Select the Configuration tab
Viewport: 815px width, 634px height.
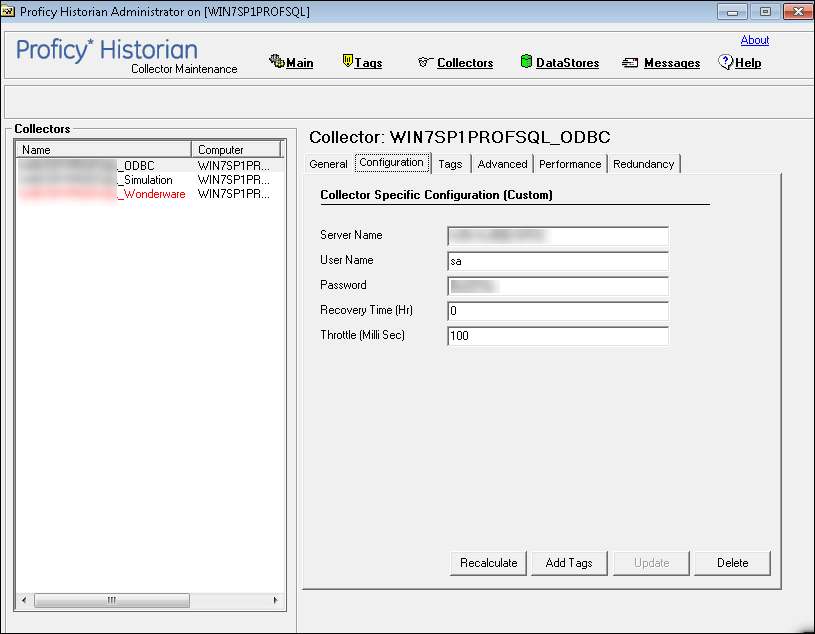(391, 163)
